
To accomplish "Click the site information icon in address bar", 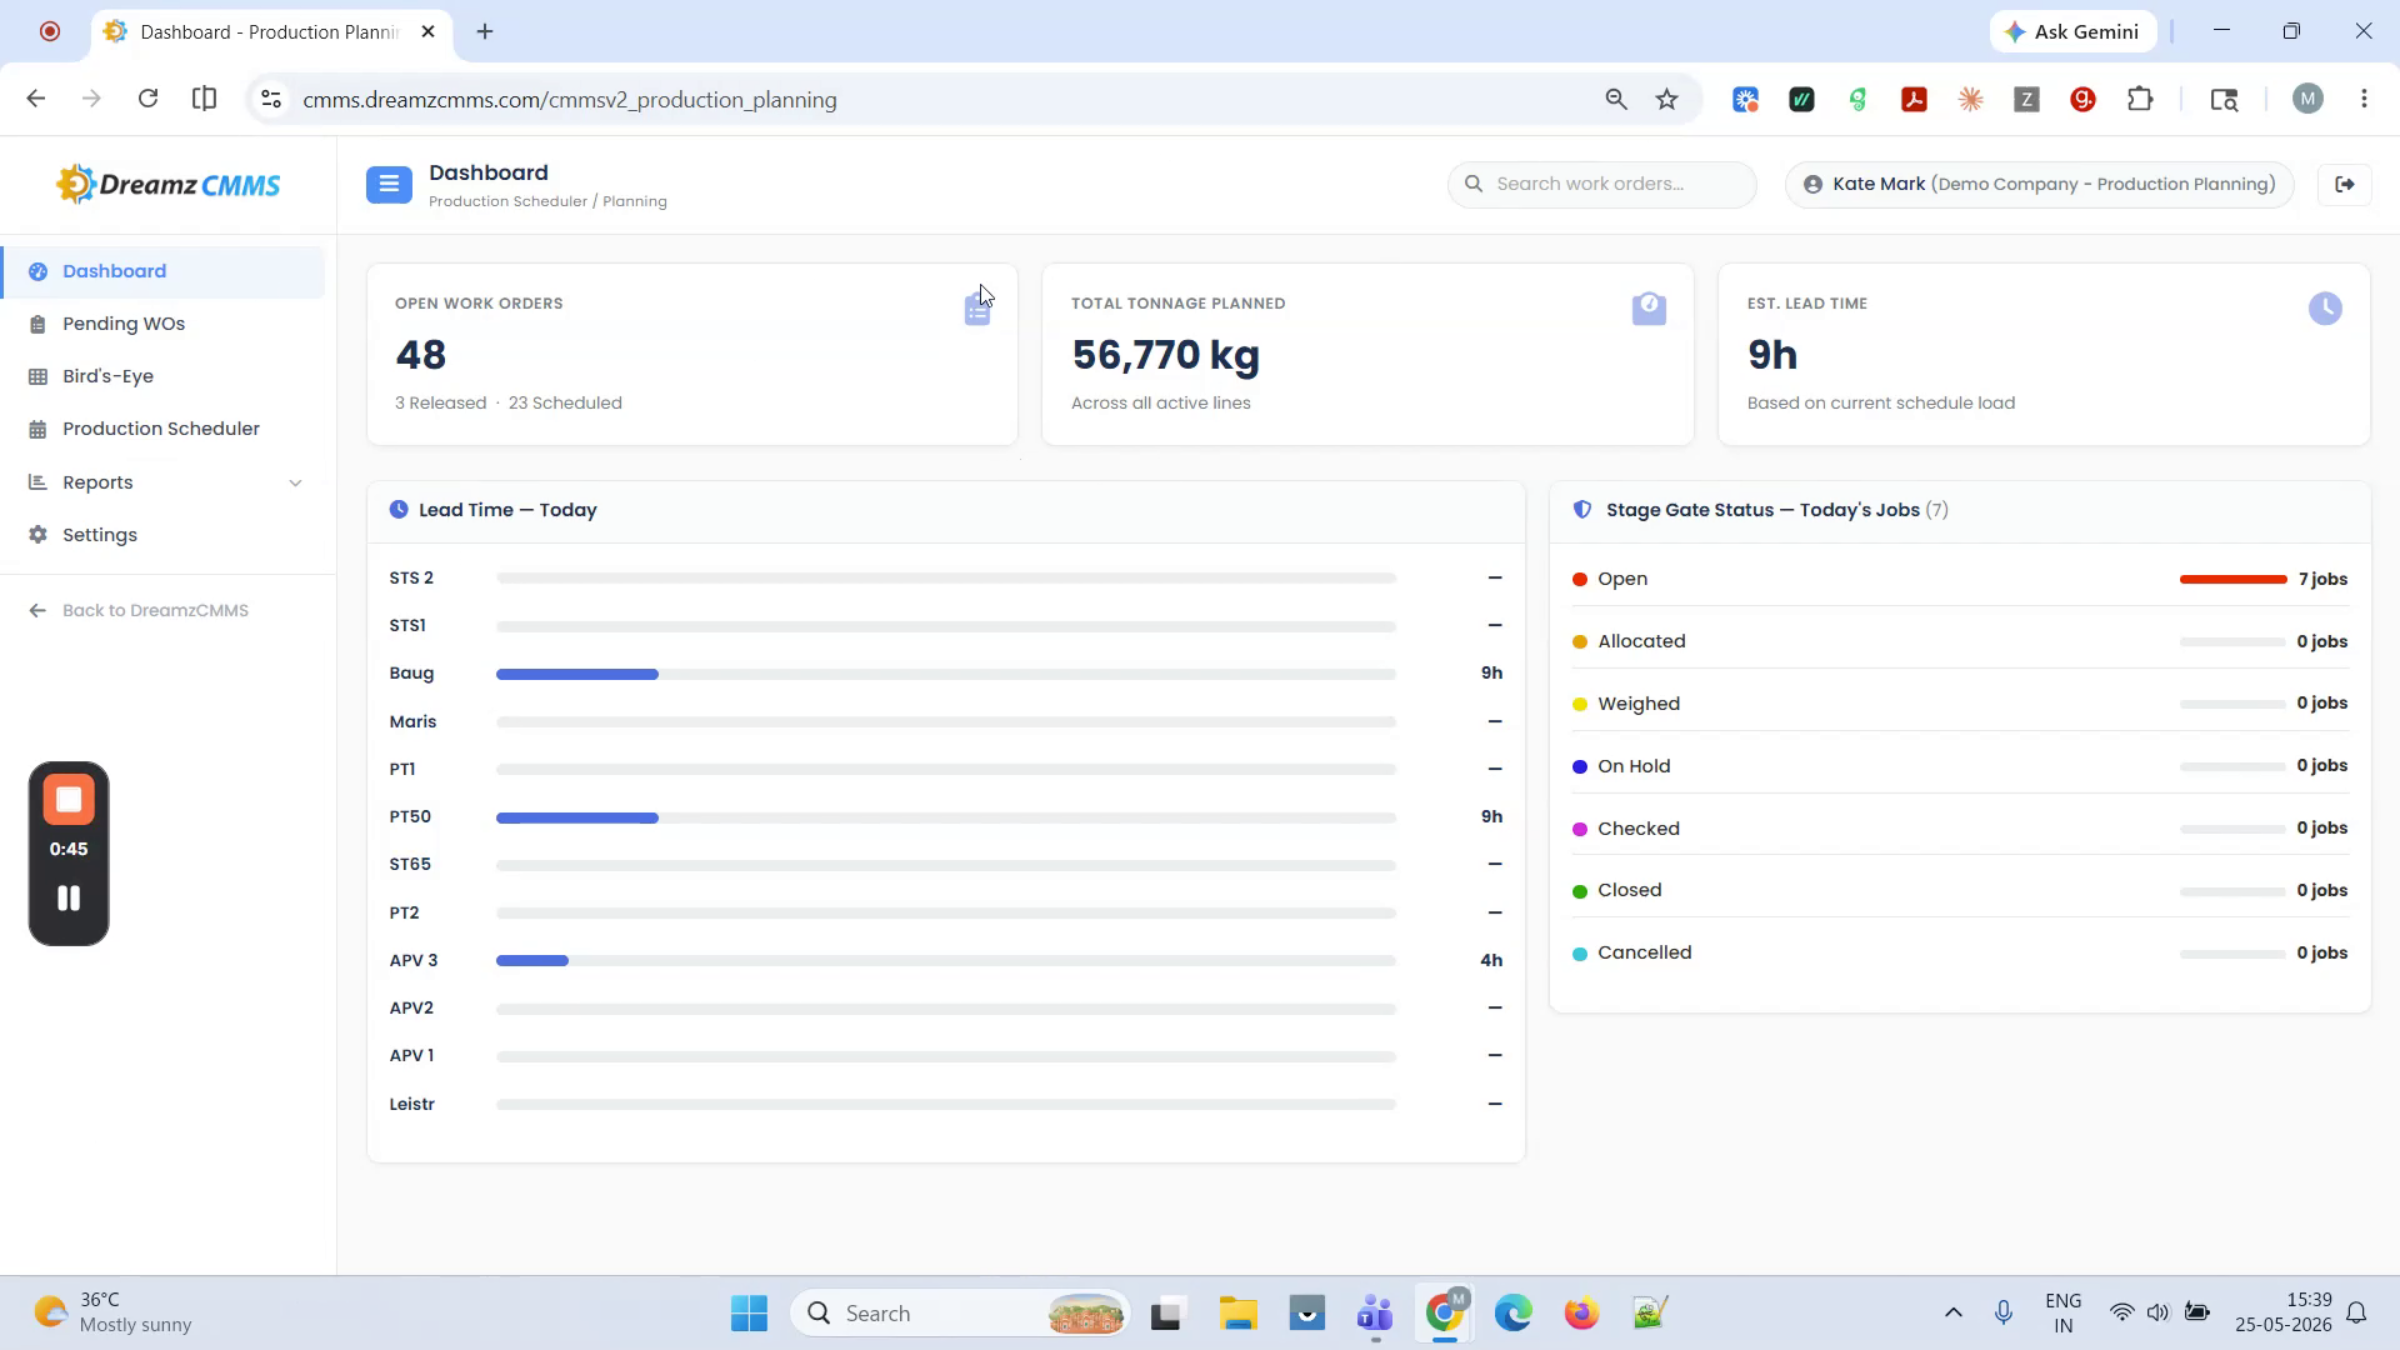I will (x=271, y=99).
